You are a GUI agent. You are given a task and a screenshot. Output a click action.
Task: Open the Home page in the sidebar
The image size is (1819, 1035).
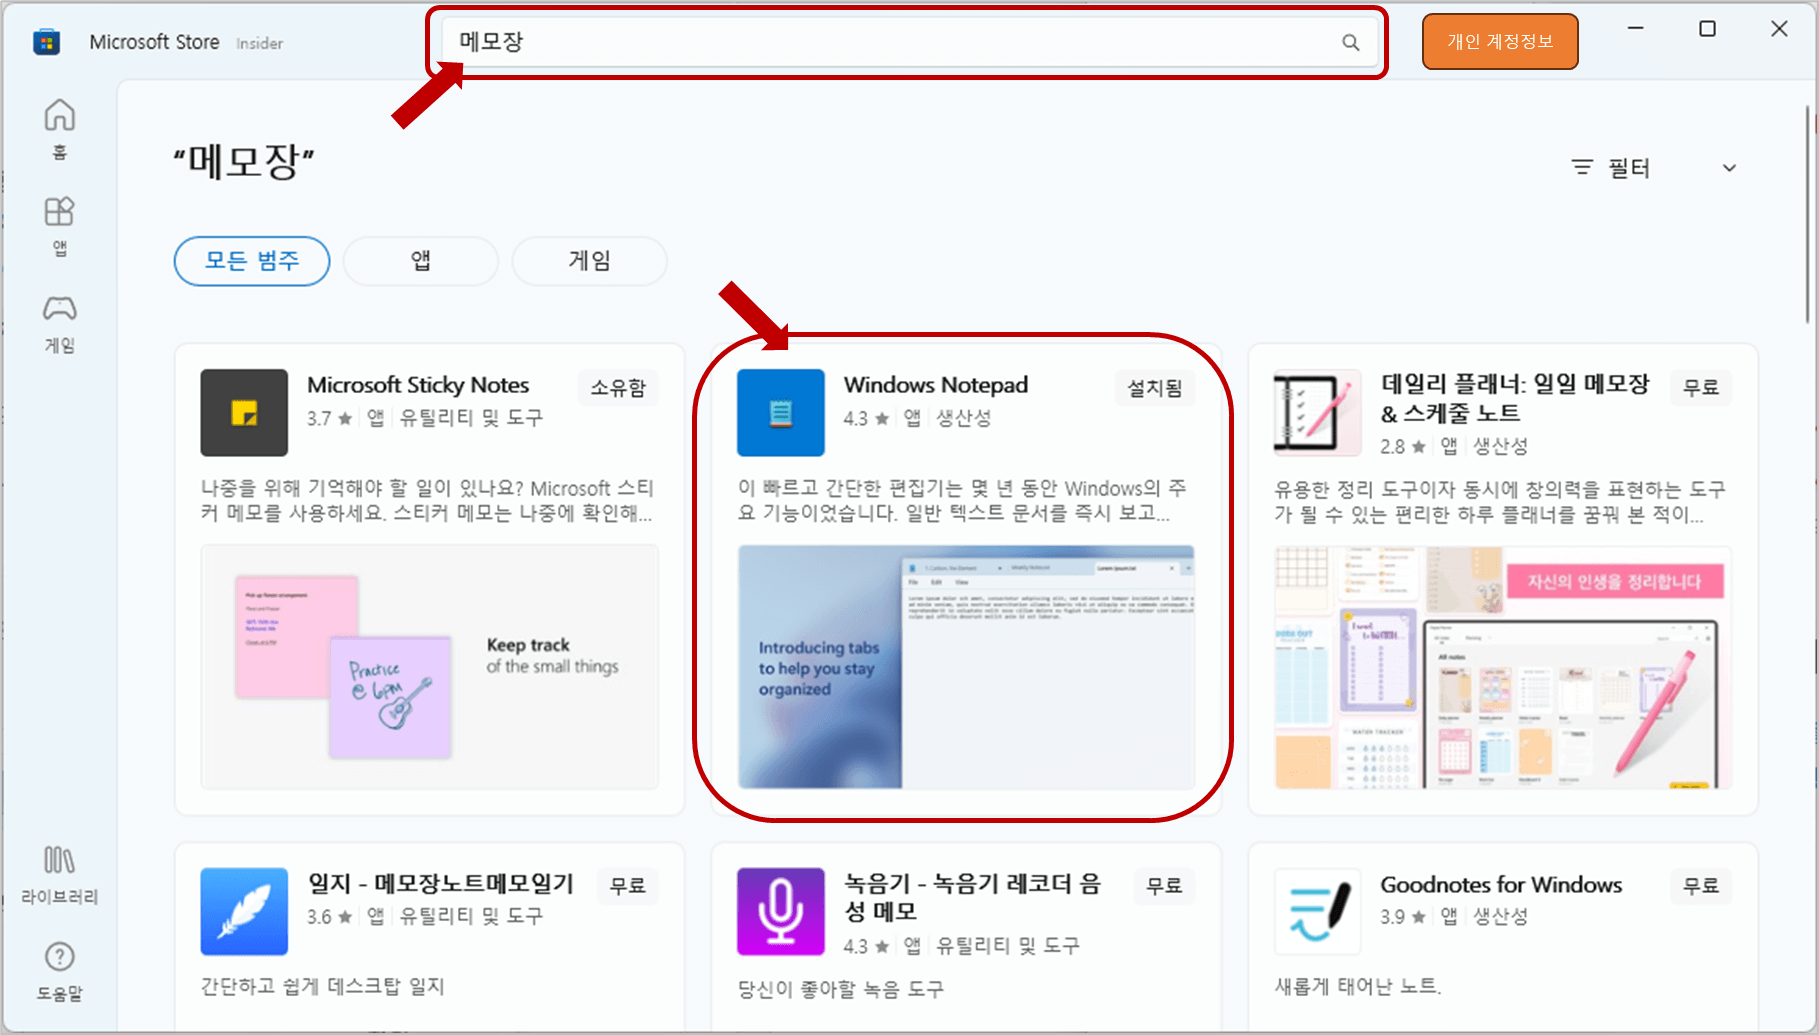click(x=59, y=128)
